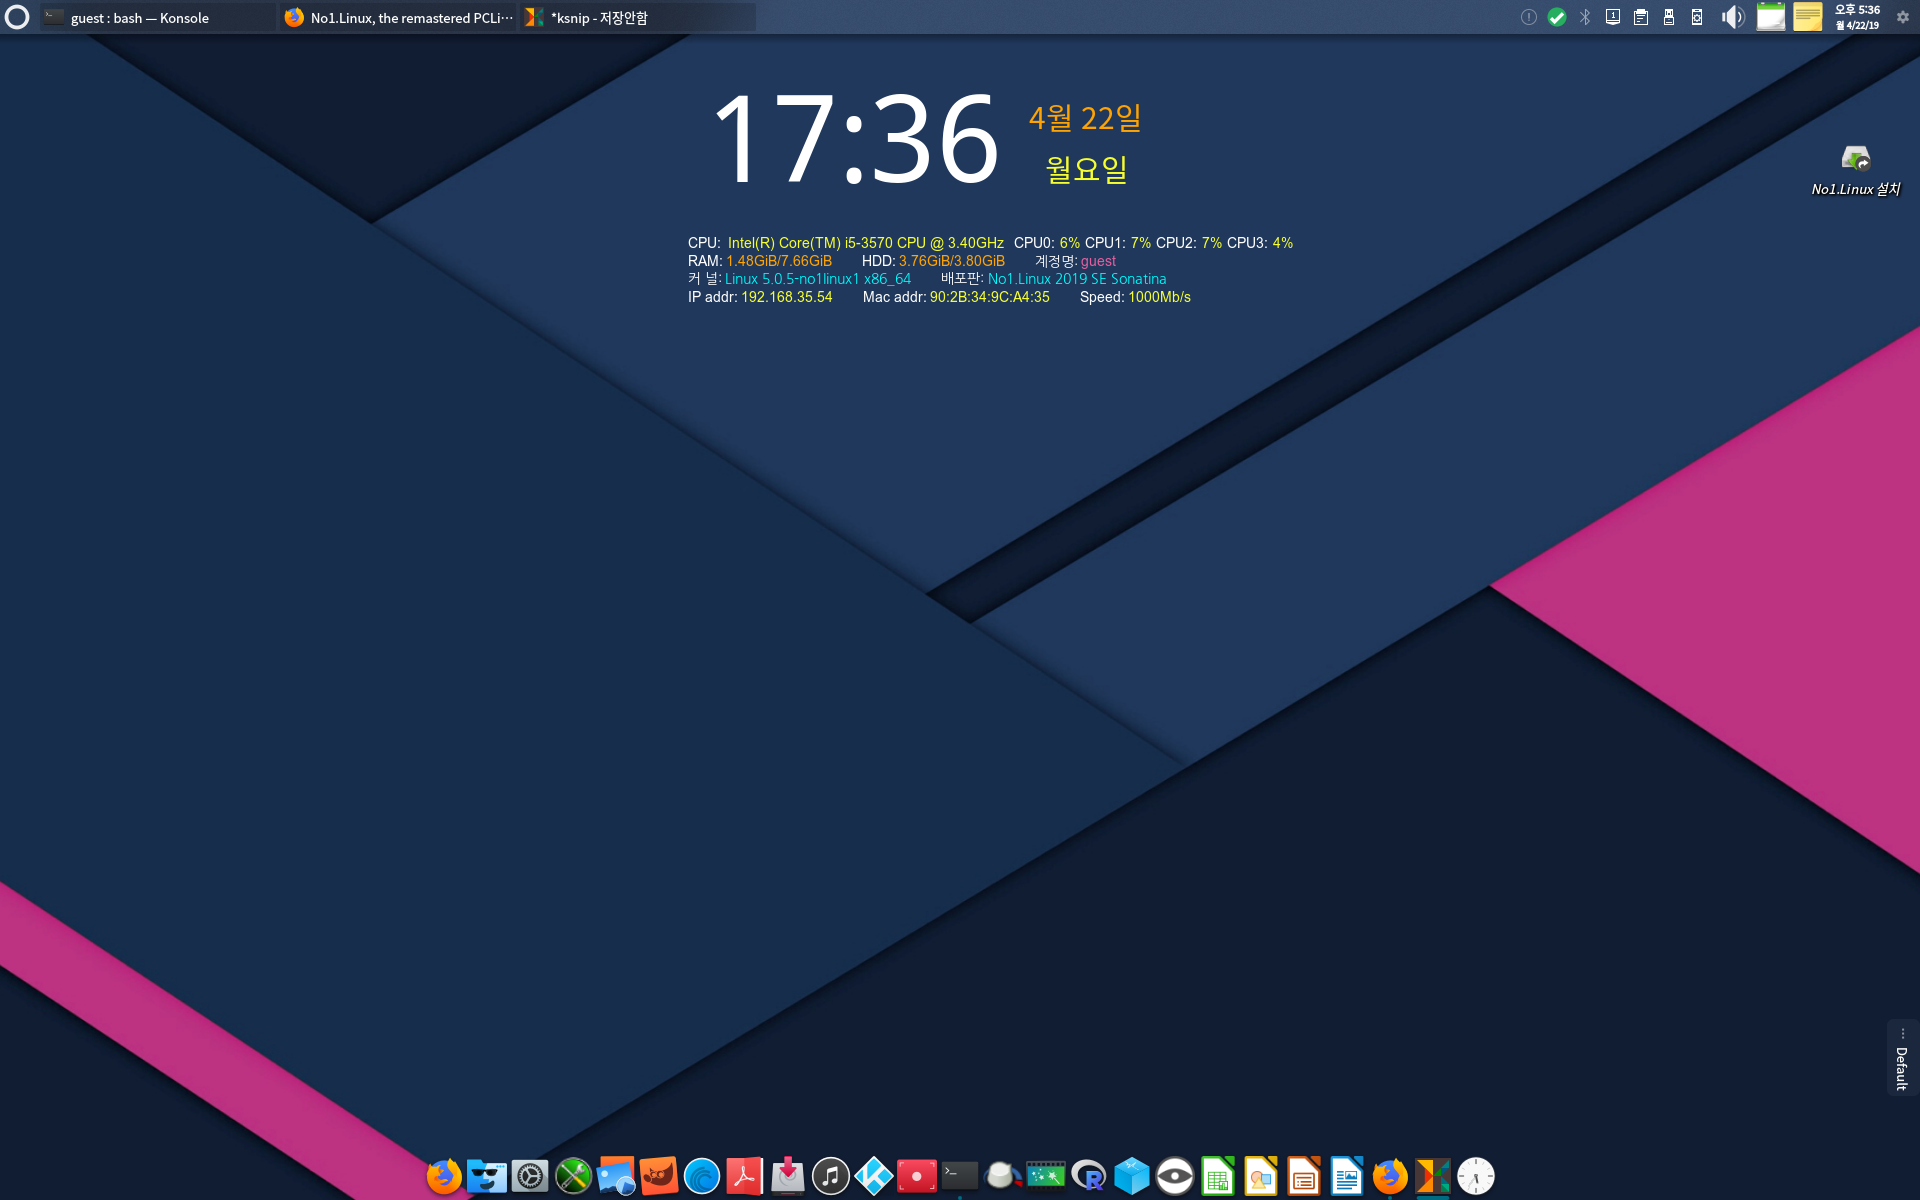Open LibreOffice Writer from dock
The width and height of the screenshot is (1920, 1200).
(1347, 1176)
